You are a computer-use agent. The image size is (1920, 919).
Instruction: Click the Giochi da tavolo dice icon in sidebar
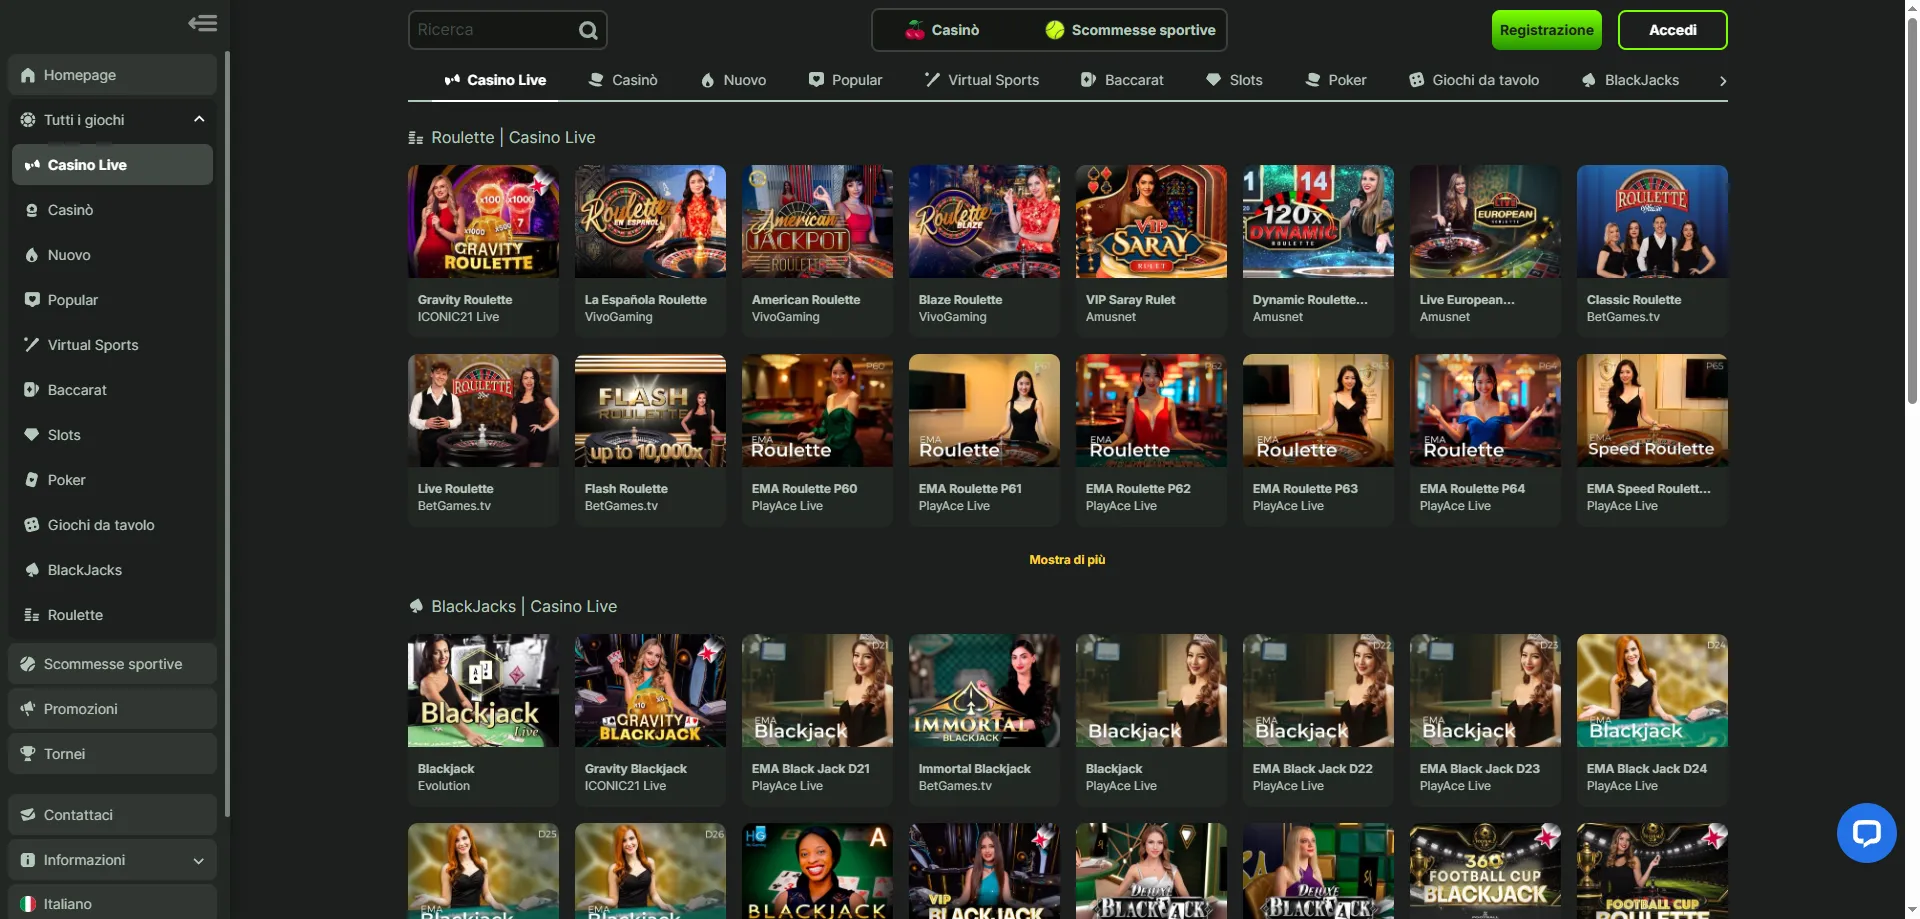[32, 525]
